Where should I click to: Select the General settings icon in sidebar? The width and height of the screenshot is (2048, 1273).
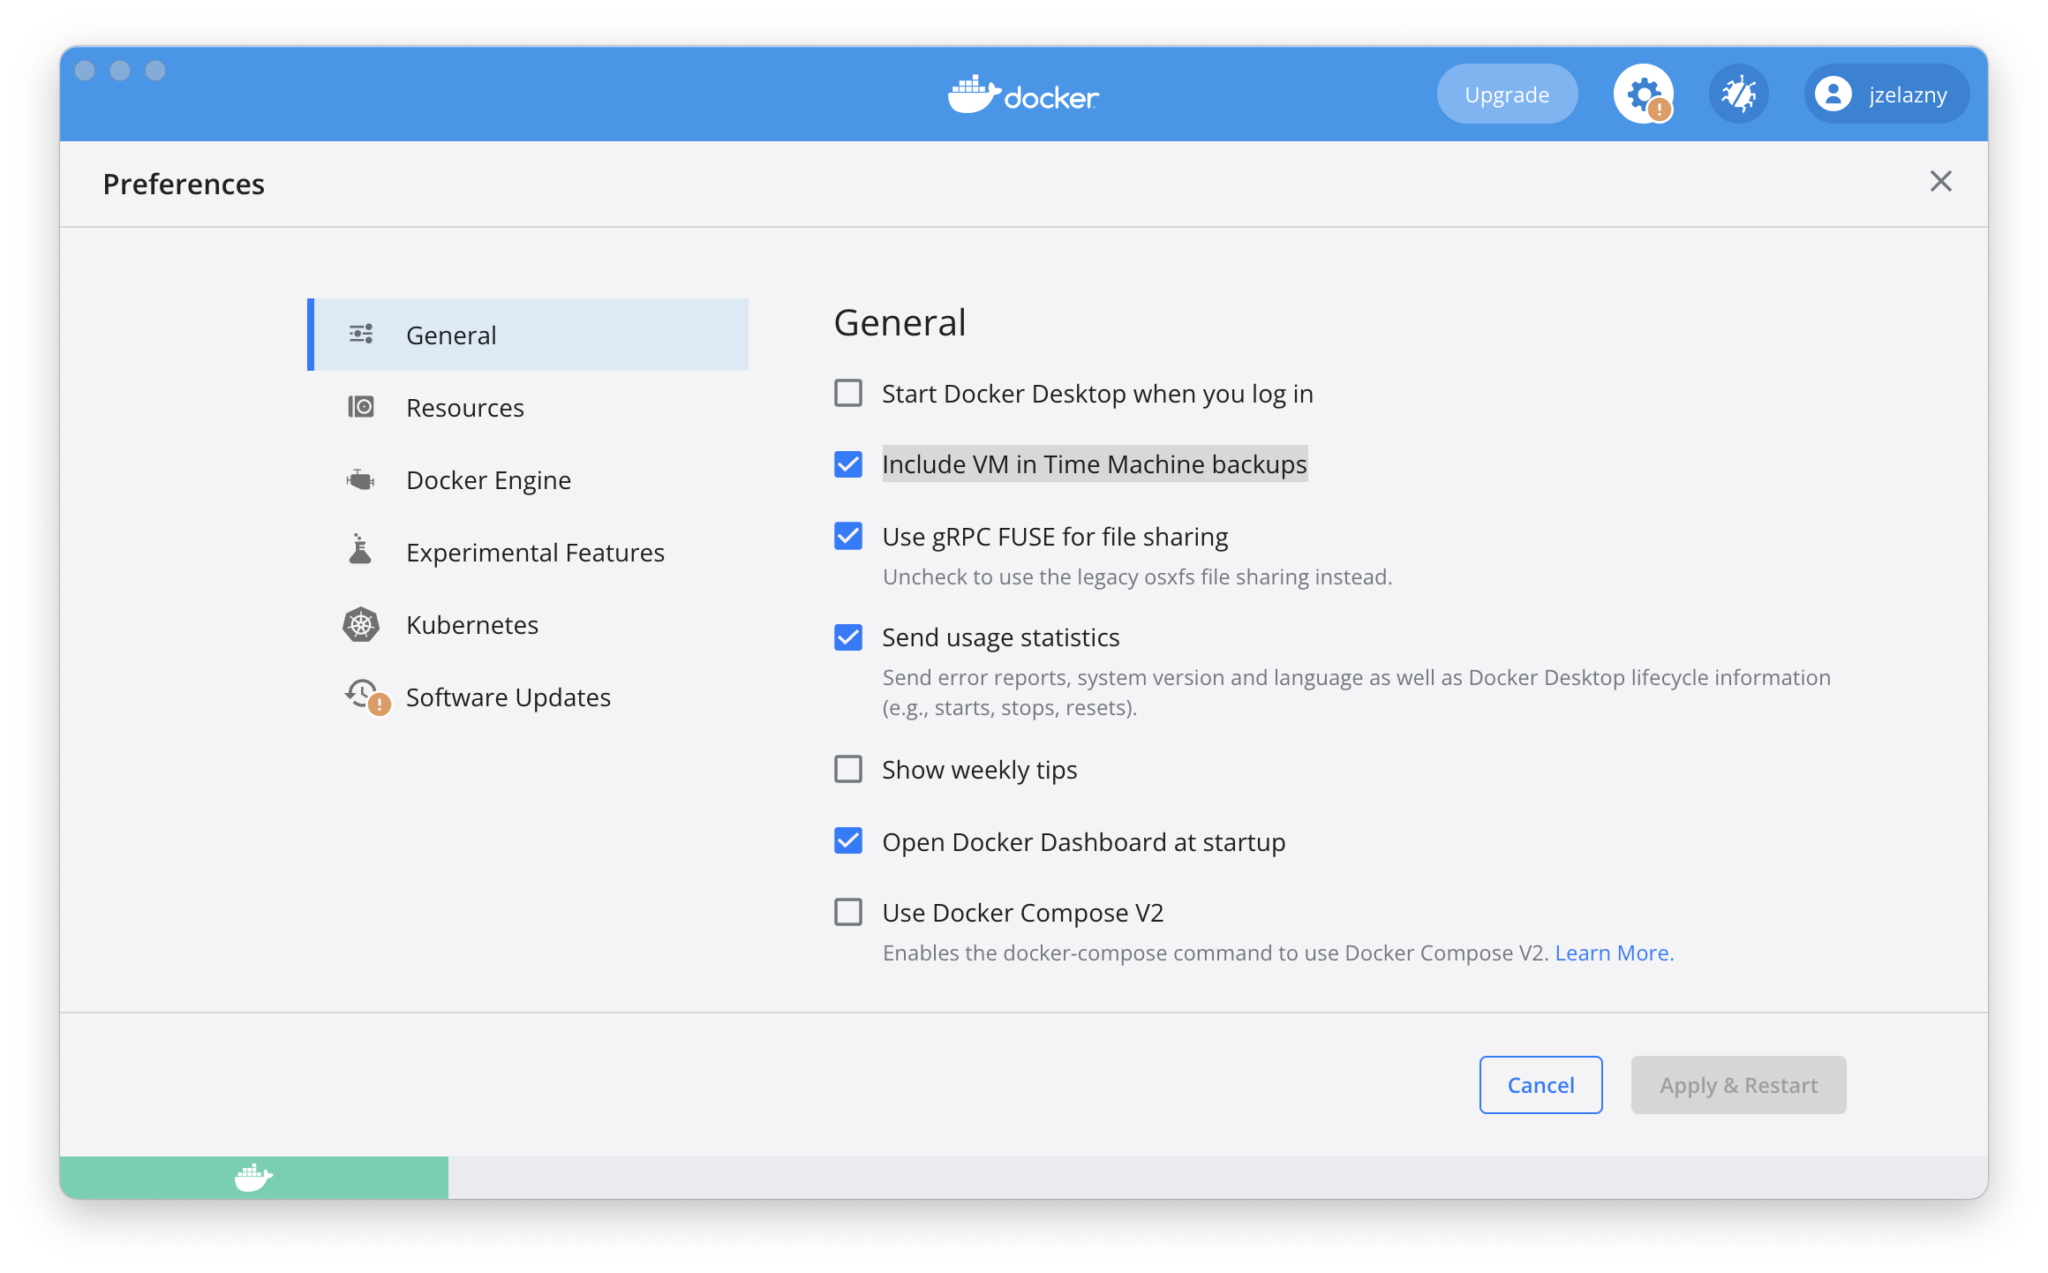[360, 334]
